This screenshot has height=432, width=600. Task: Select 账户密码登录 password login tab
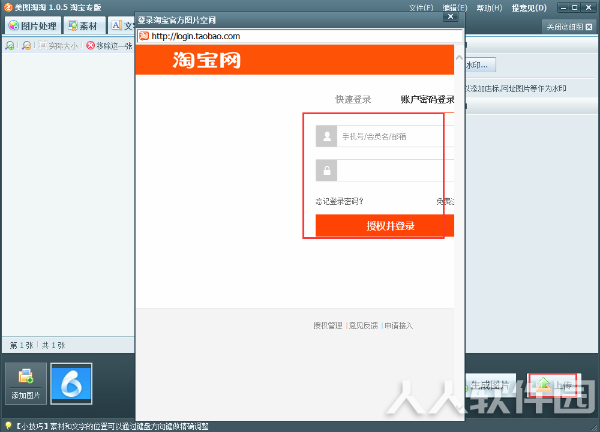[427, 99]
